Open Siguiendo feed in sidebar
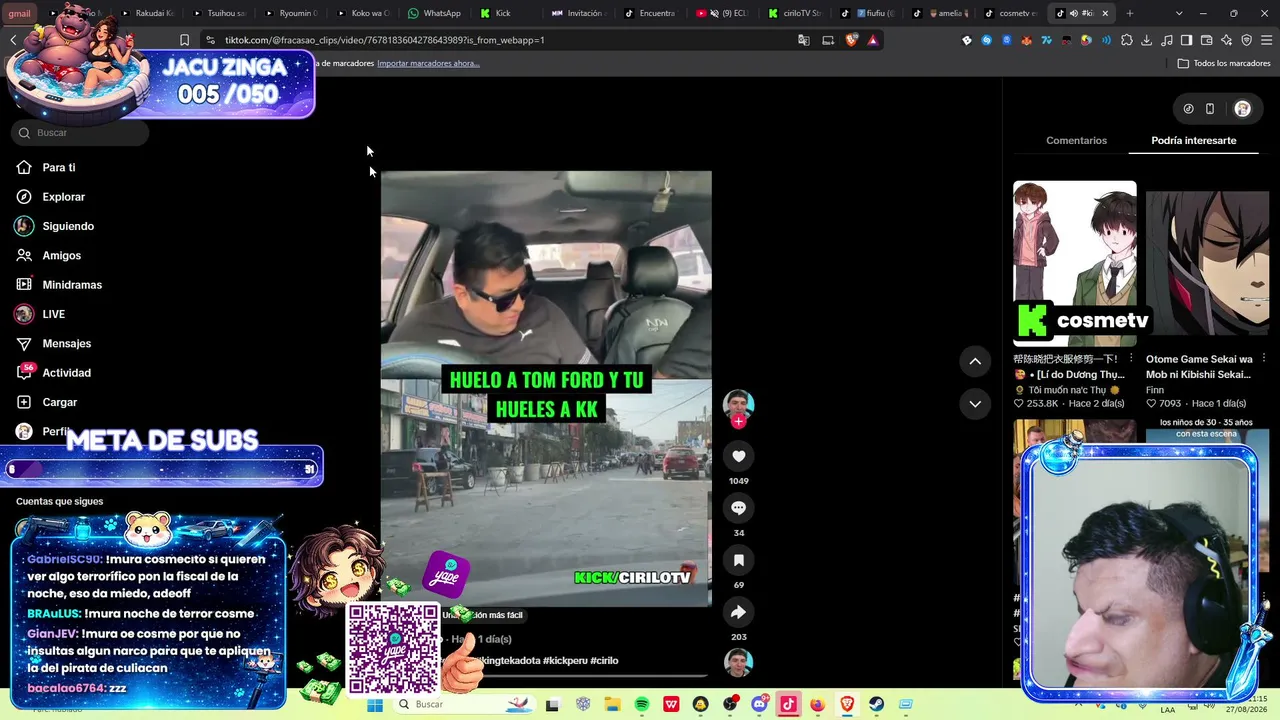1280x720 pixels. (68, 226)
